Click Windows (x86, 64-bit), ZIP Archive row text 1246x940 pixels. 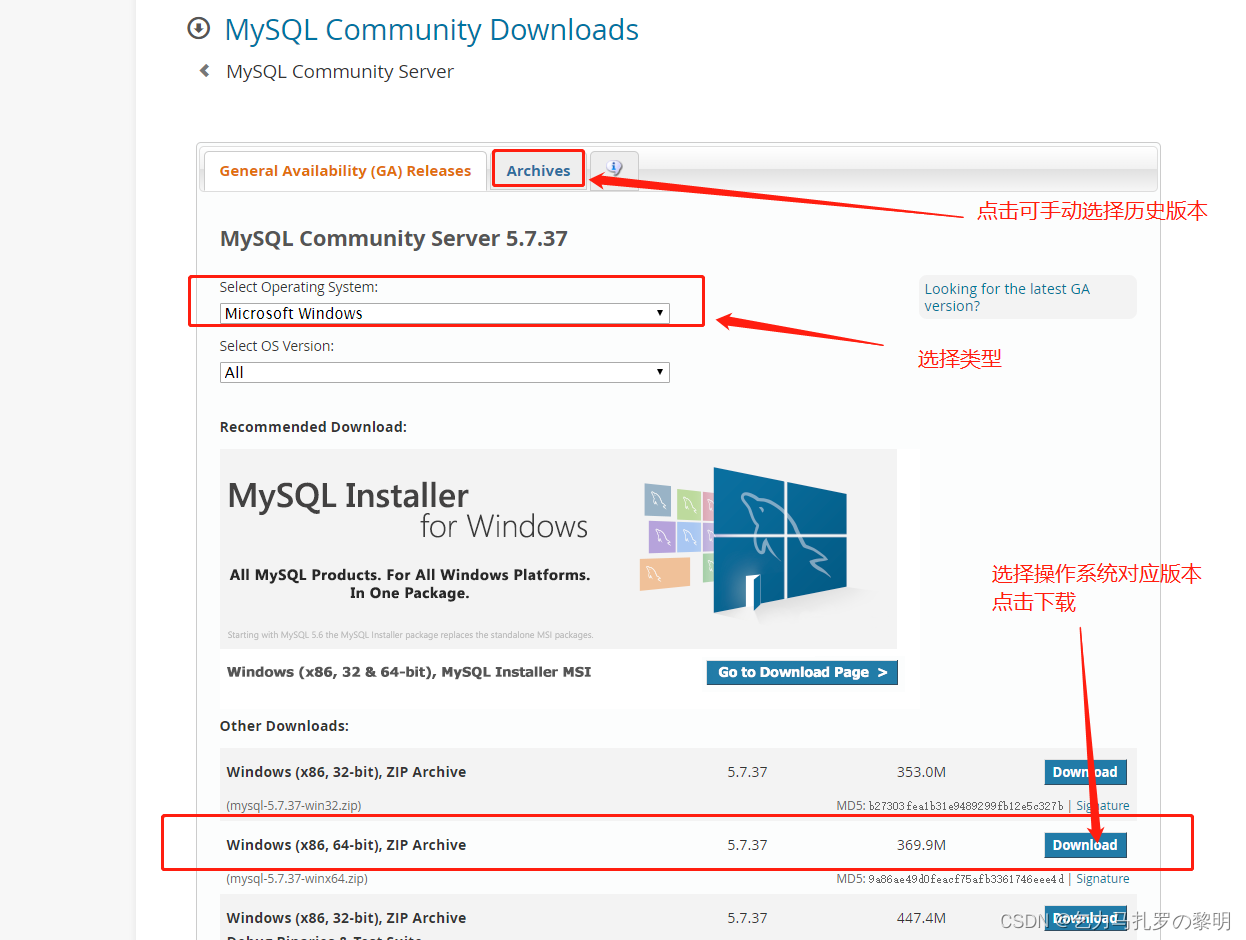(346, 845)
